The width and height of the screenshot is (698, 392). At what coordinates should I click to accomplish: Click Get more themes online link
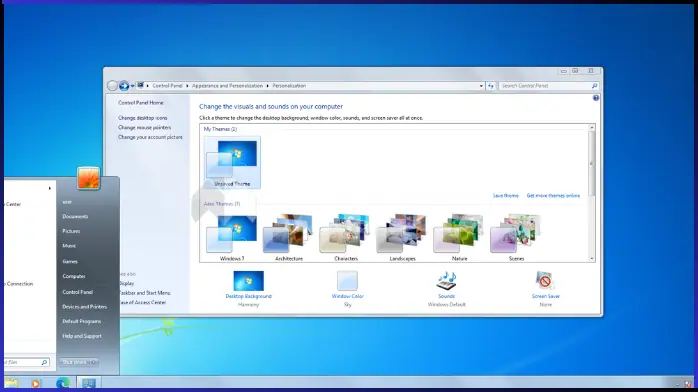click(x=553, y=196)
